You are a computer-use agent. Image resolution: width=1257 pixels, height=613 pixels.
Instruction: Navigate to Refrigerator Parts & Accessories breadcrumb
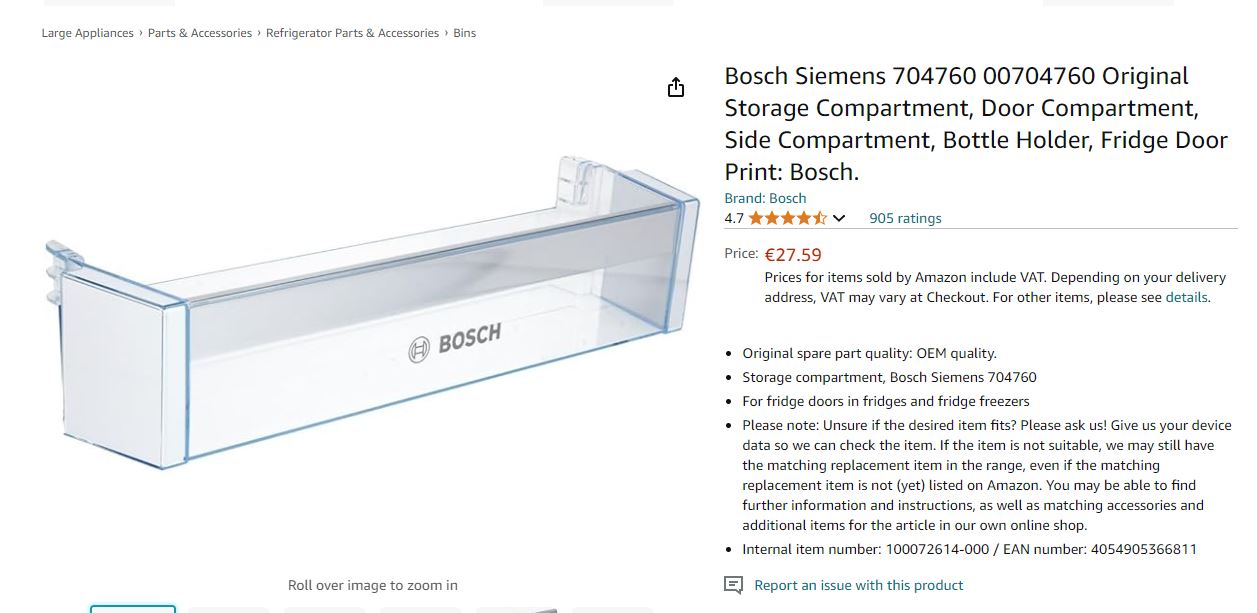pos(352,33)
